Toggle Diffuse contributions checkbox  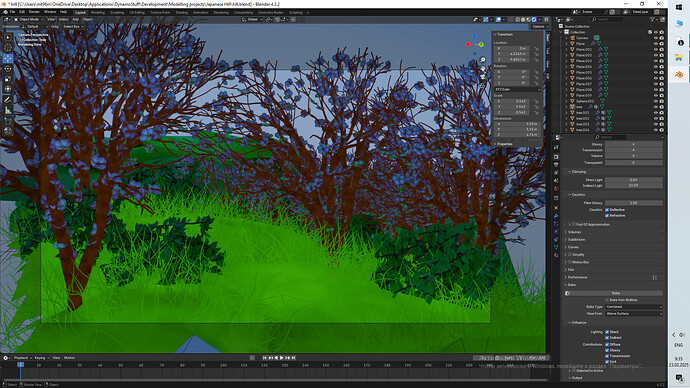(x=607, y=344)
